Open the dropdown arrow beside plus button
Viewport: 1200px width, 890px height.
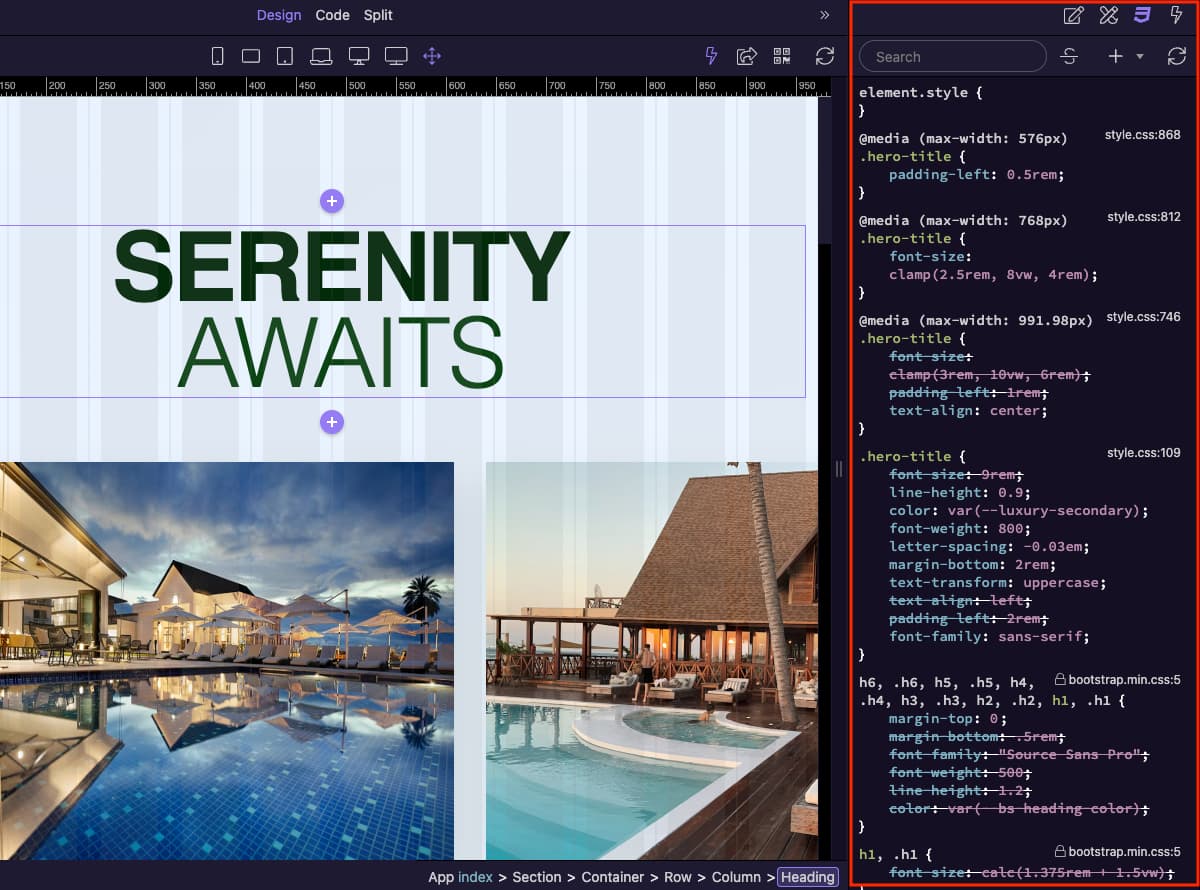1139,57
